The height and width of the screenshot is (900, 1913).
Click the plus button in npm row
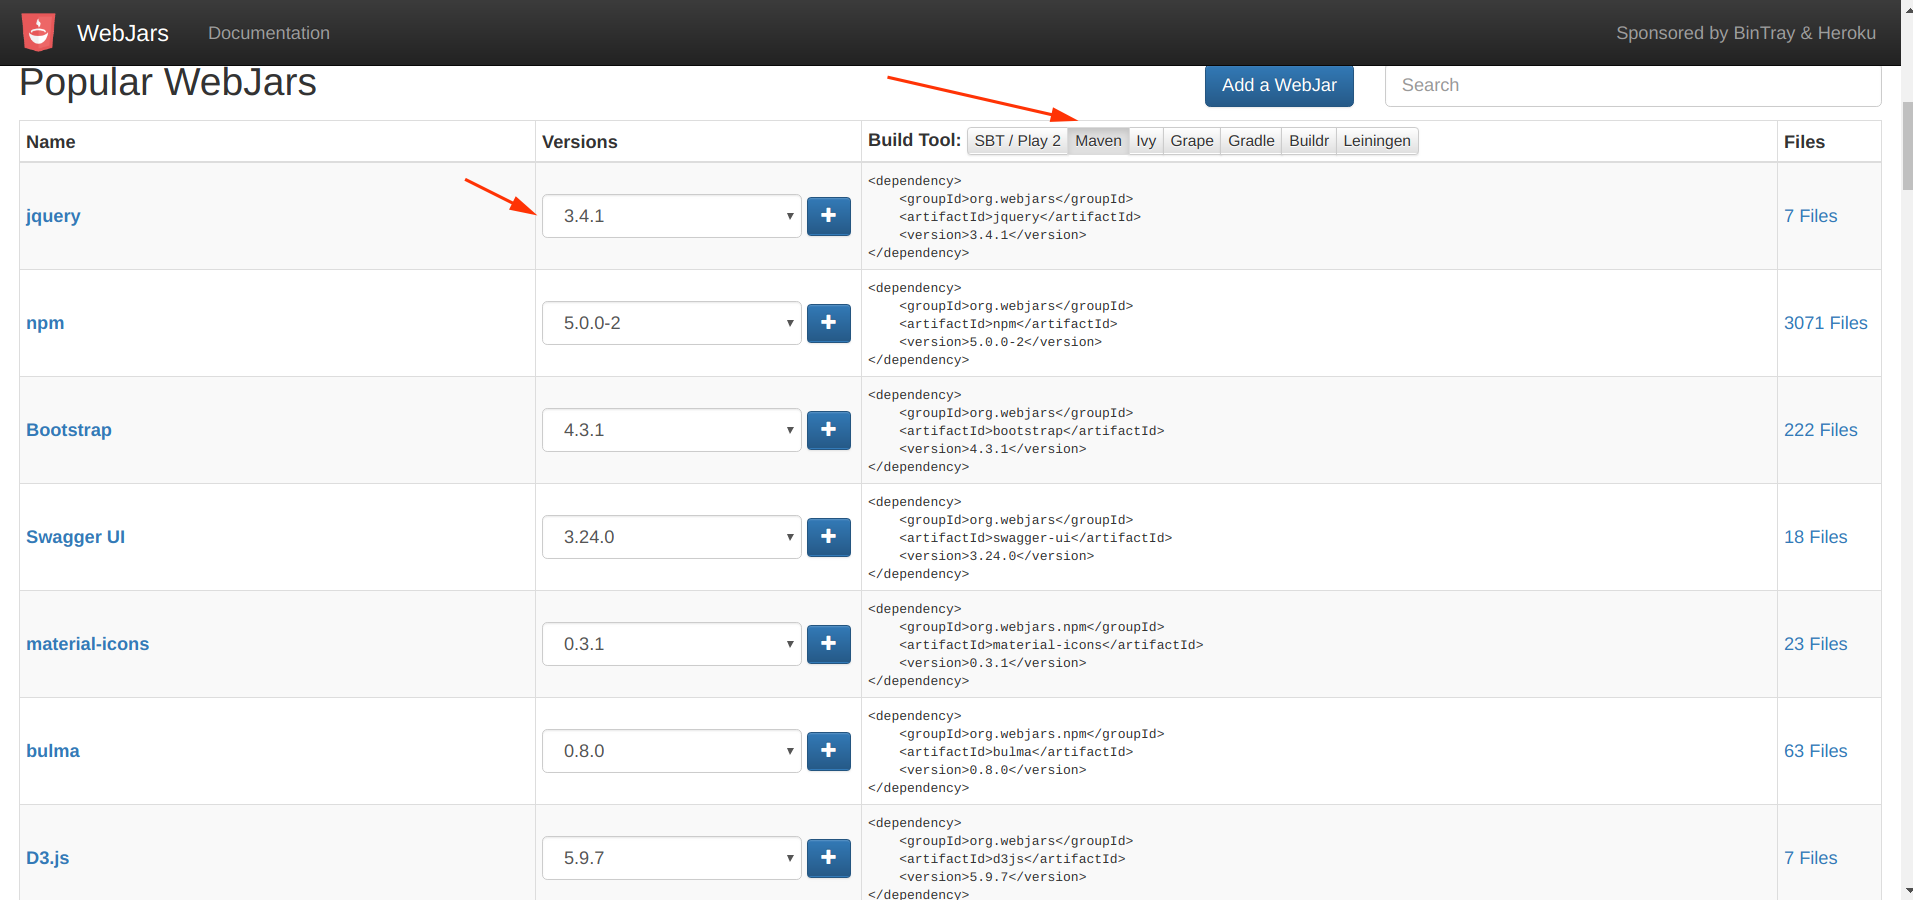click(828, 323)
